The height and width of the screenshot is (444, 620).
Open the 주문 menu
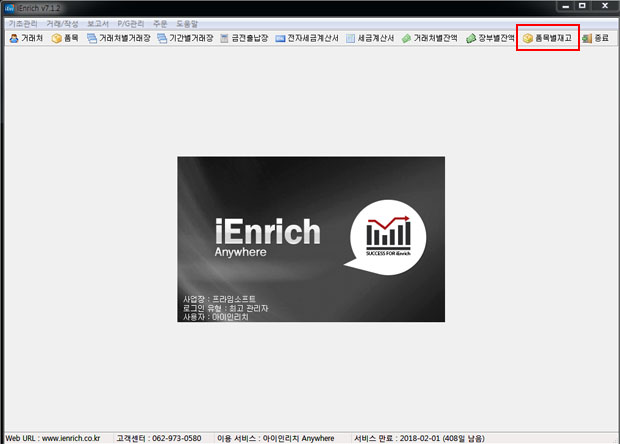[161, 22]
